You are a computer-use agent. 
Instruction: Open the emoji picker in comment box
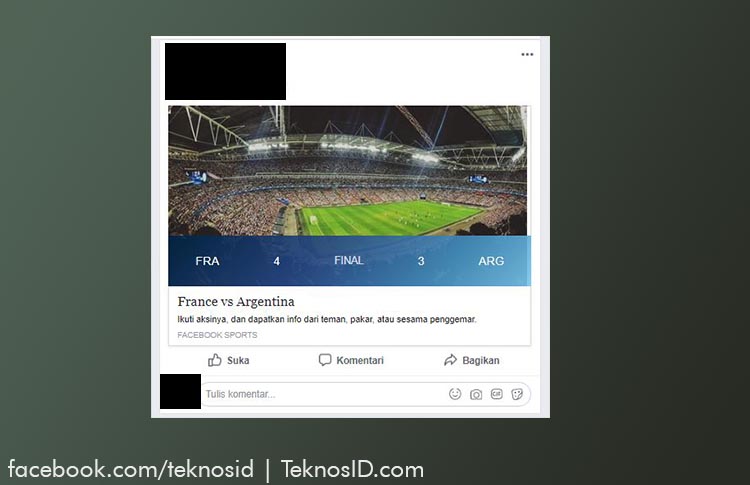(455, 394)
